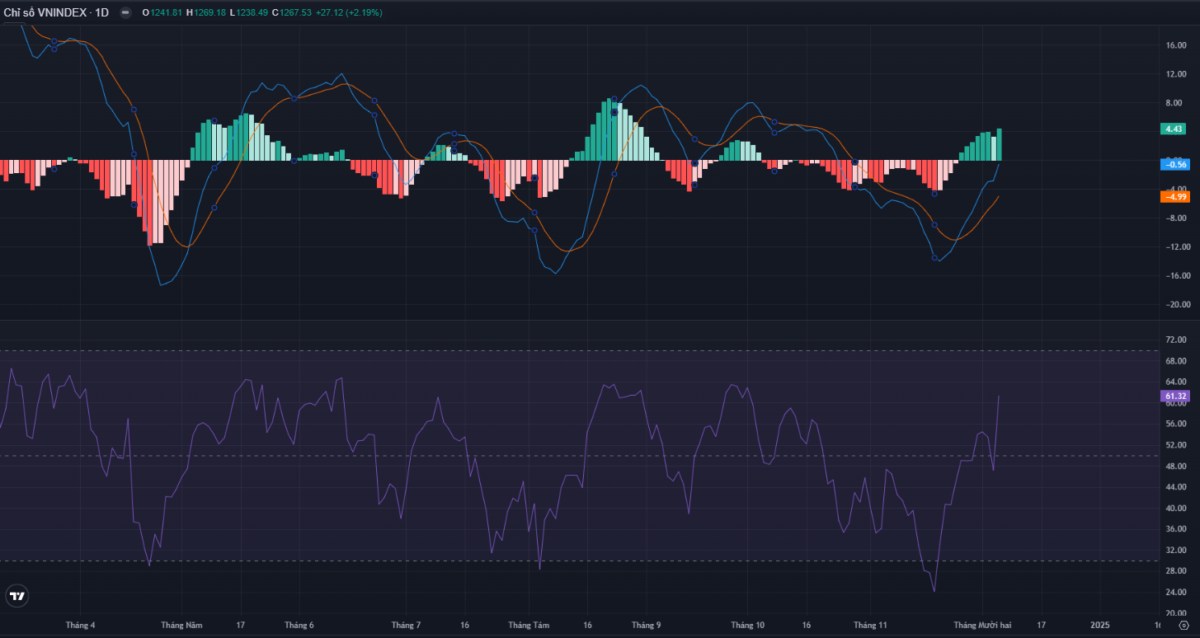Click the Tháng 7 time axis label
This screenshot has width=1200, height=638.
(406, 625)
